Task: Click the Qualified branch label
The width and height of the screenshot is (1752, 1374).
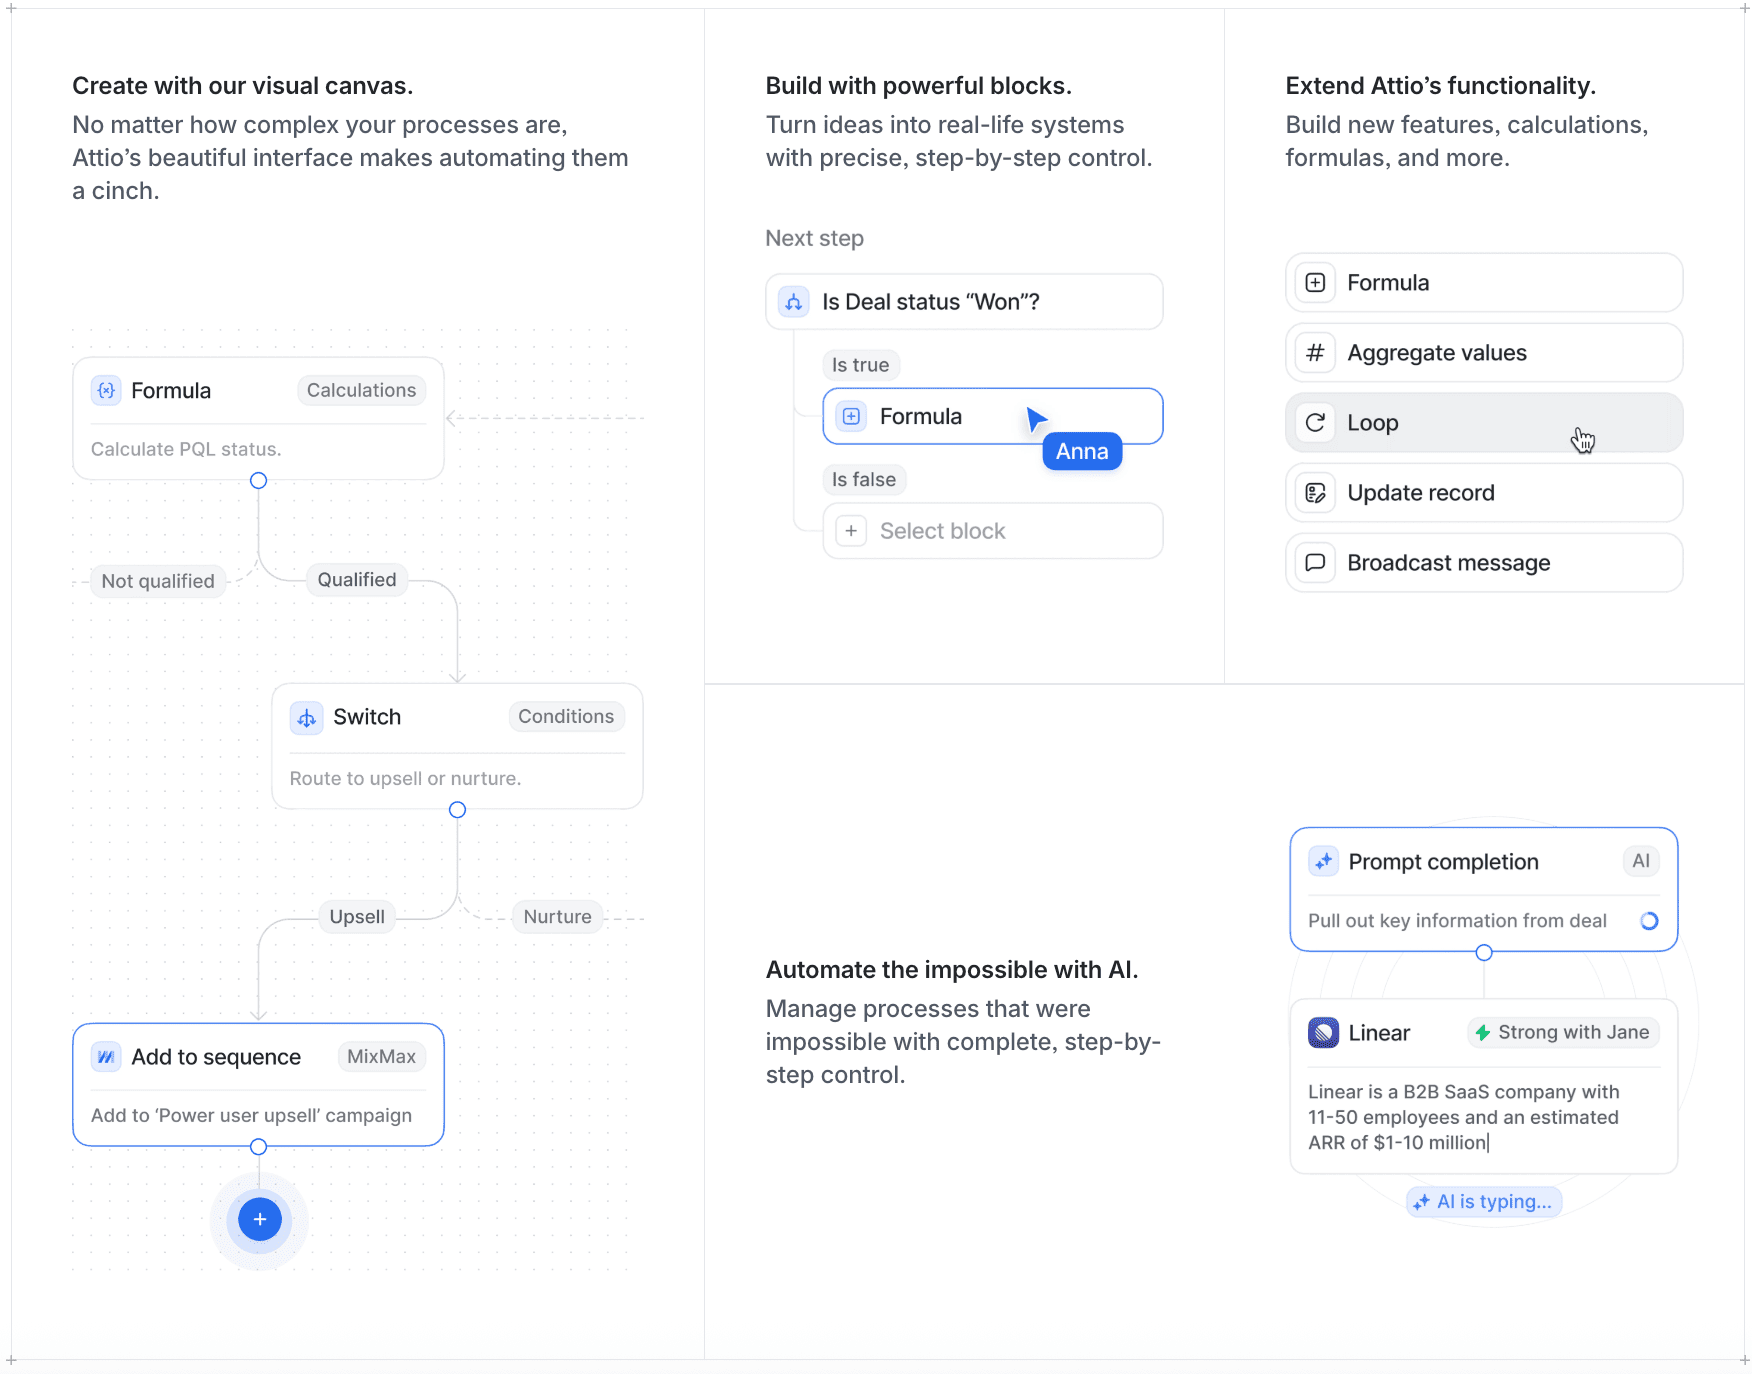Action: click(x=357, y=580)
